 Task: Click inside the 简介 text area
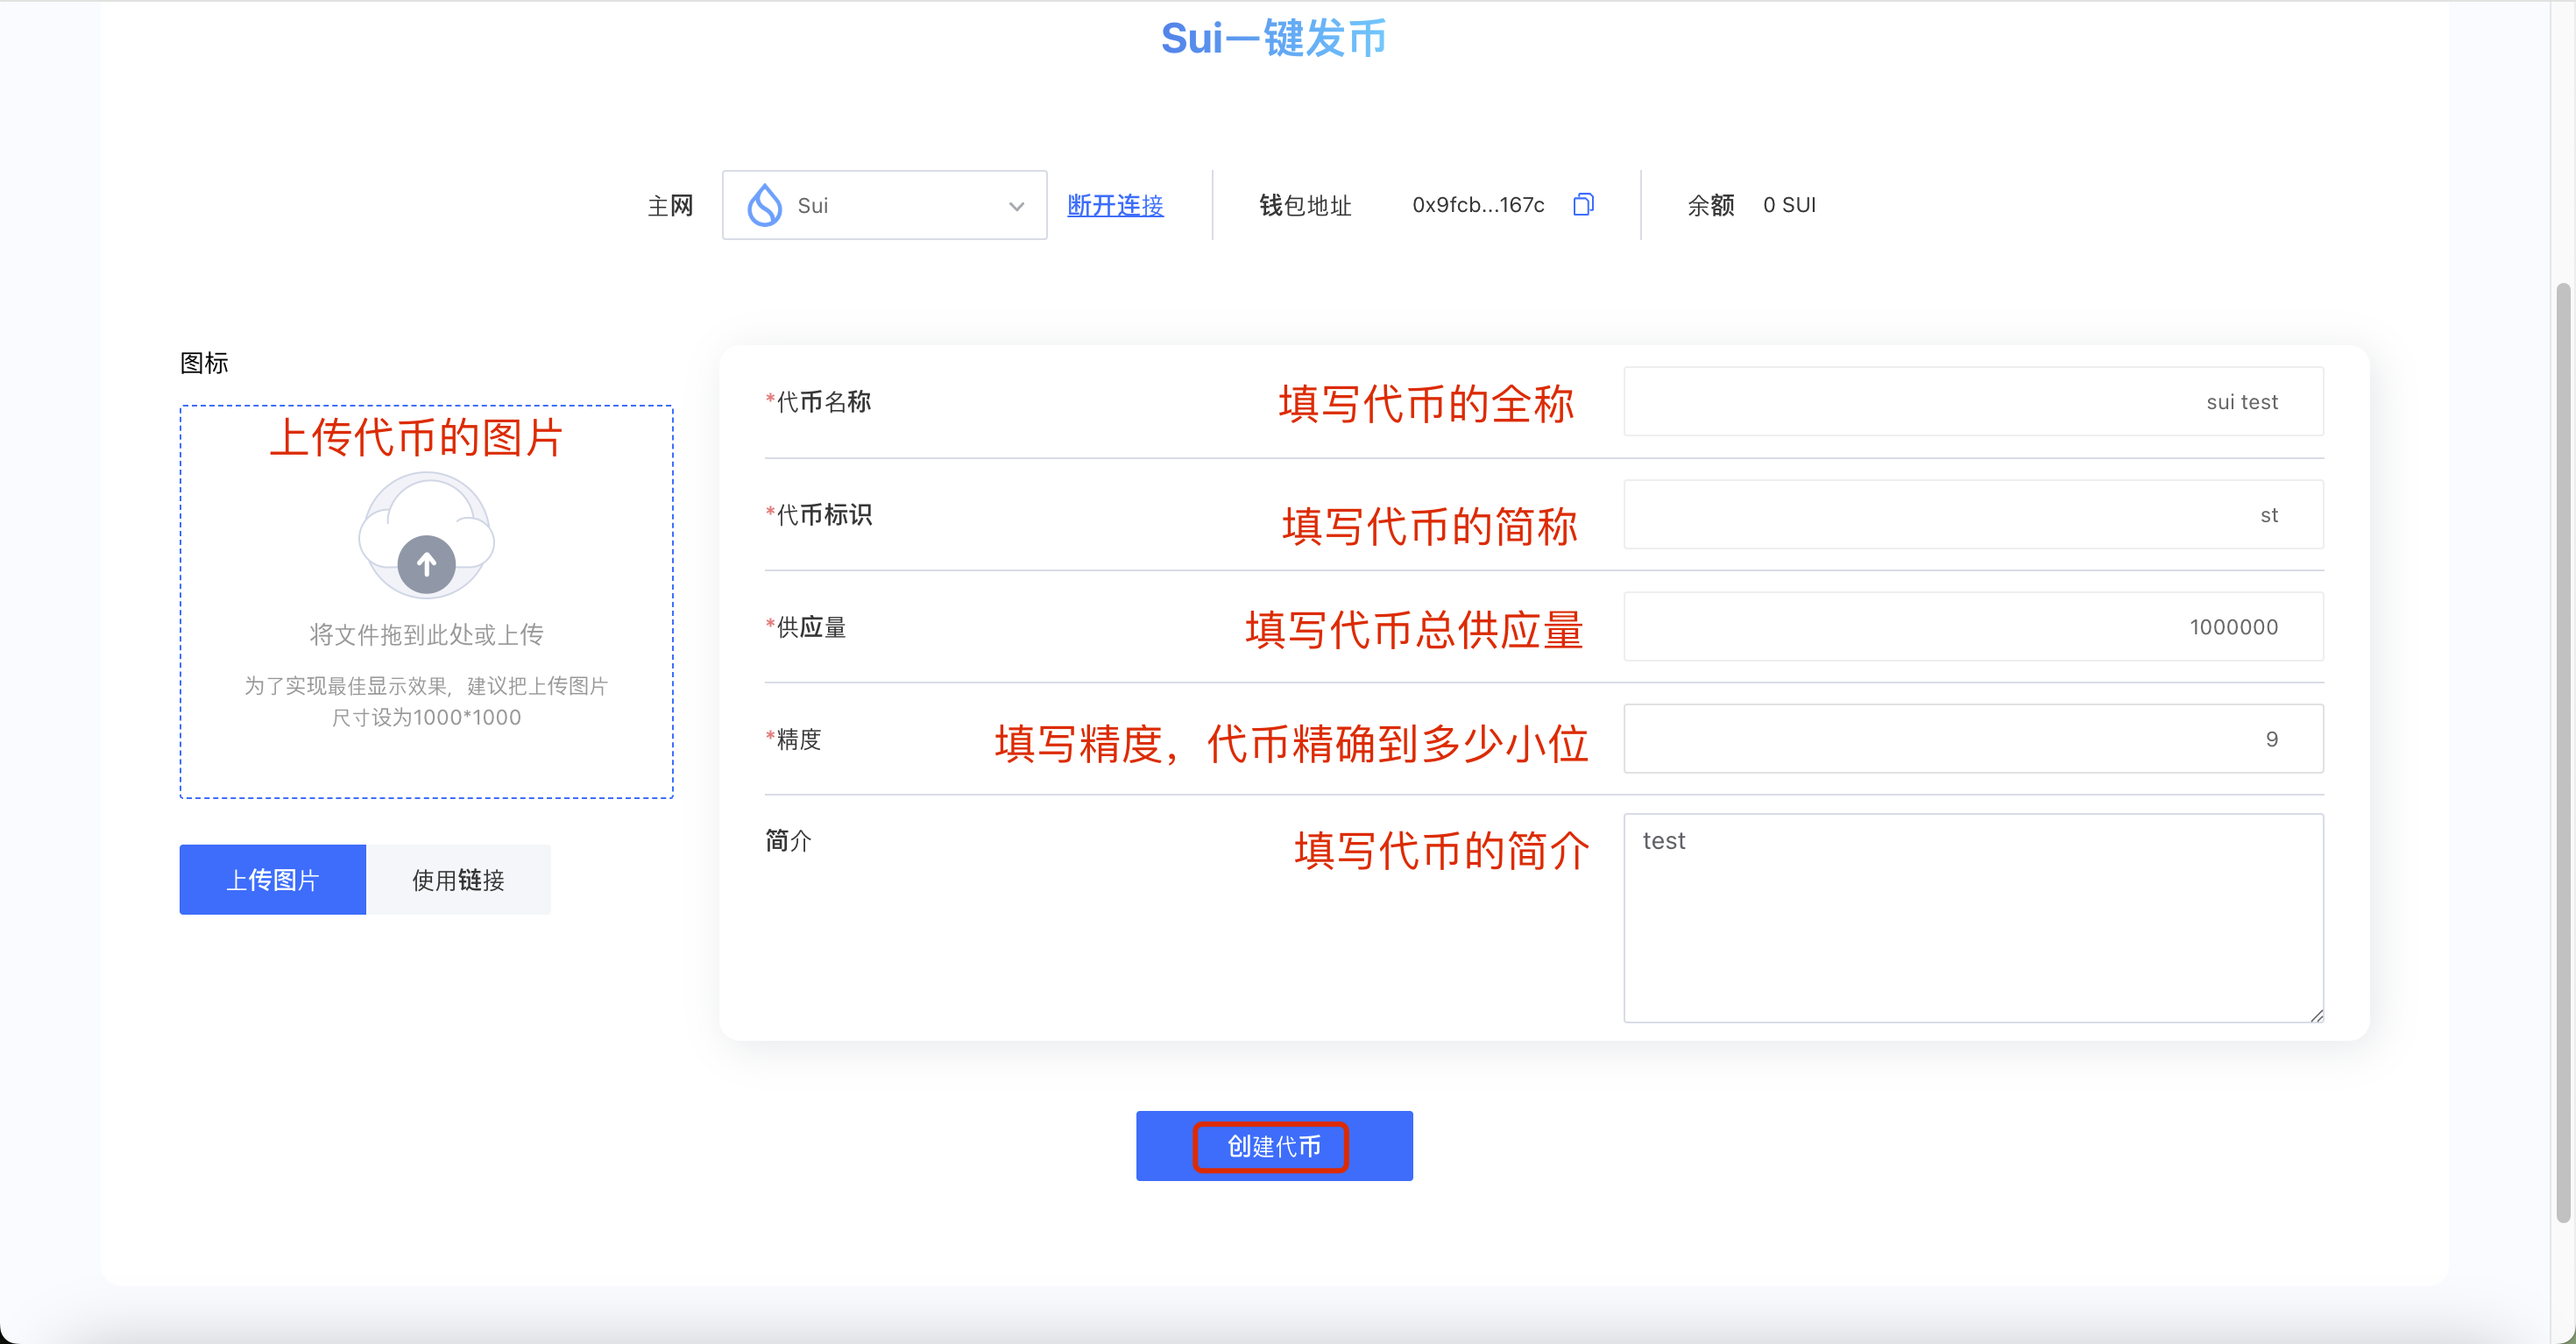(x=1973, y=917)
